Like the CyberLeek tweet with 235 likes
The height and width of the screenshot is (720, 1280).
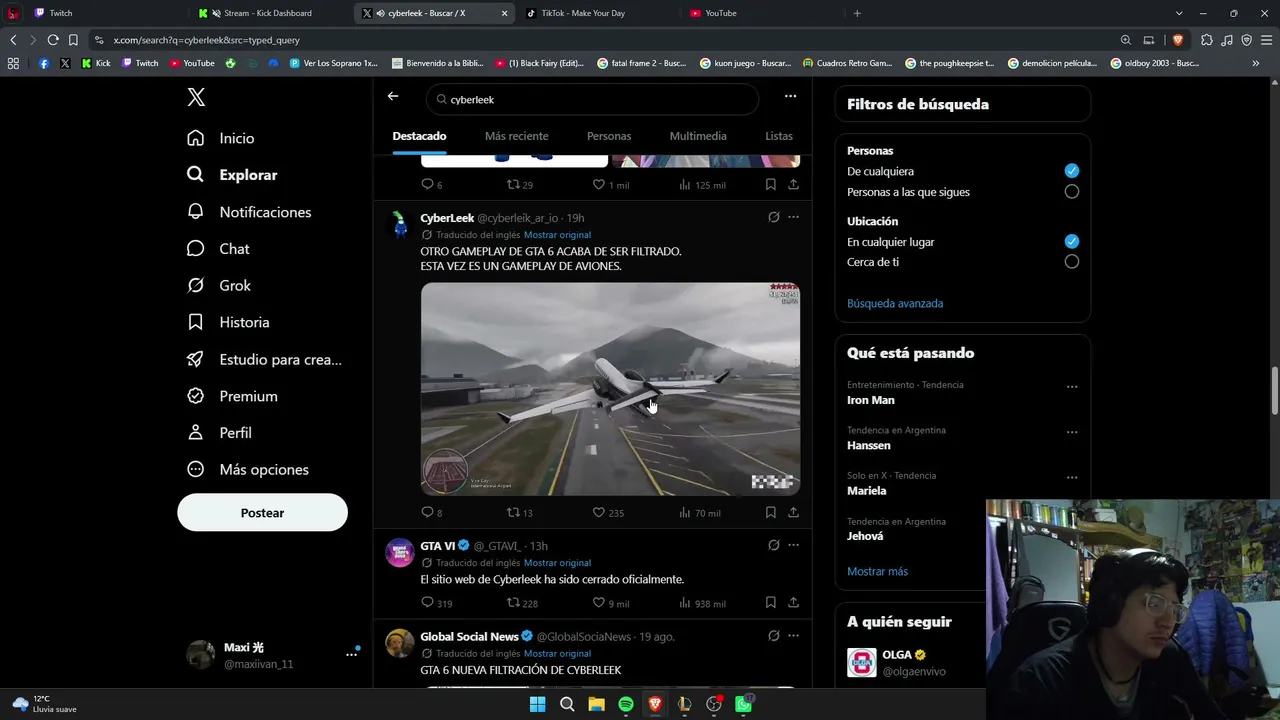[x=599, y=512]
